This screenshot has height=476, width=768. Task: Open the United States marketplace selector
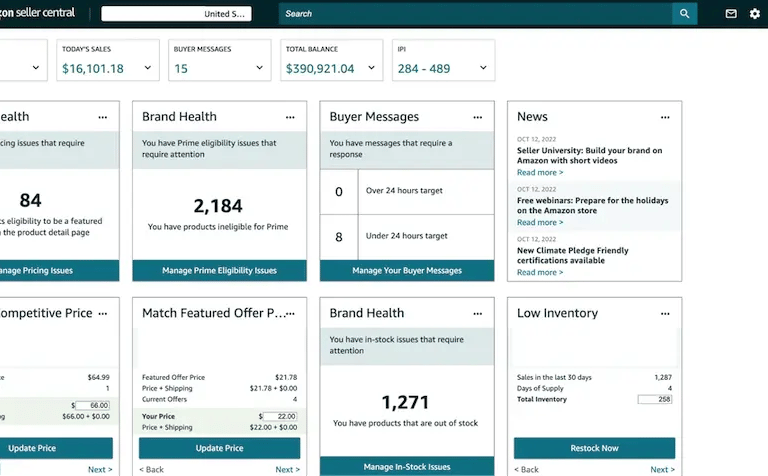(176, 14)
